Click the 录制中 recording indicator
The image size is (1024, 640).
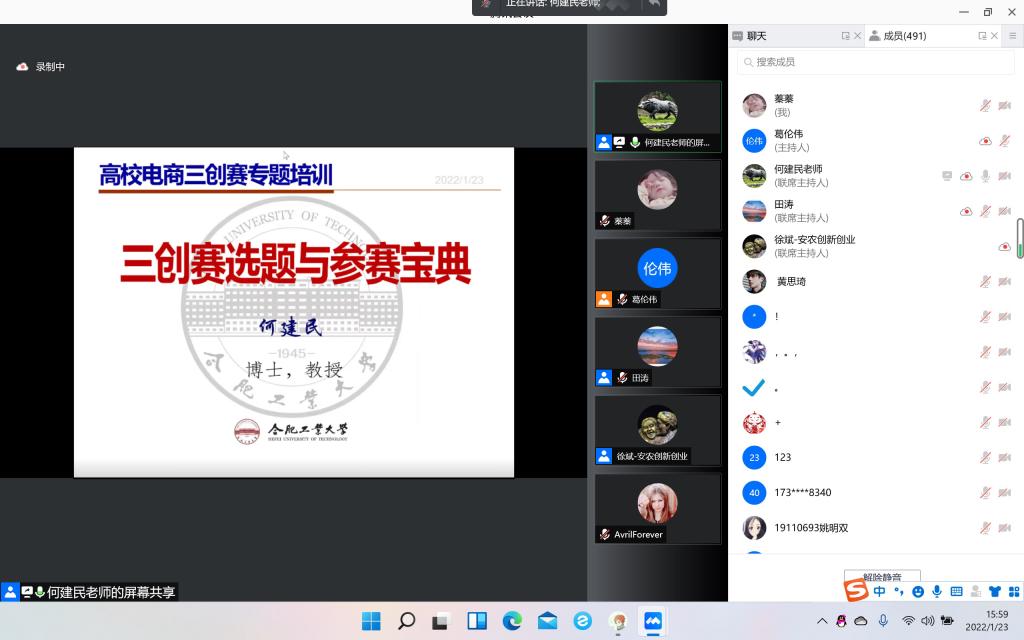point(41,67)
